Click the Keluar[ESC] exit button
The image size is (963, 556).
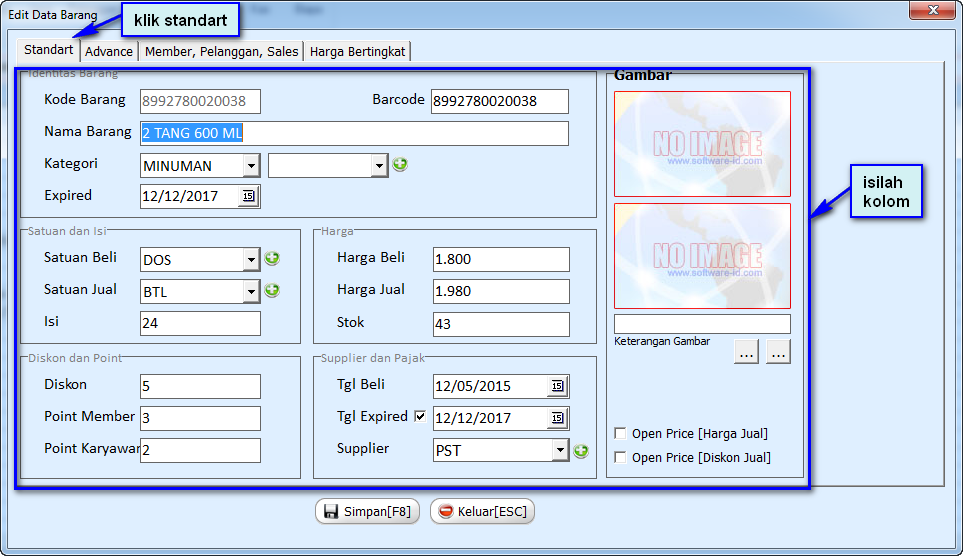tap(483, 512)
